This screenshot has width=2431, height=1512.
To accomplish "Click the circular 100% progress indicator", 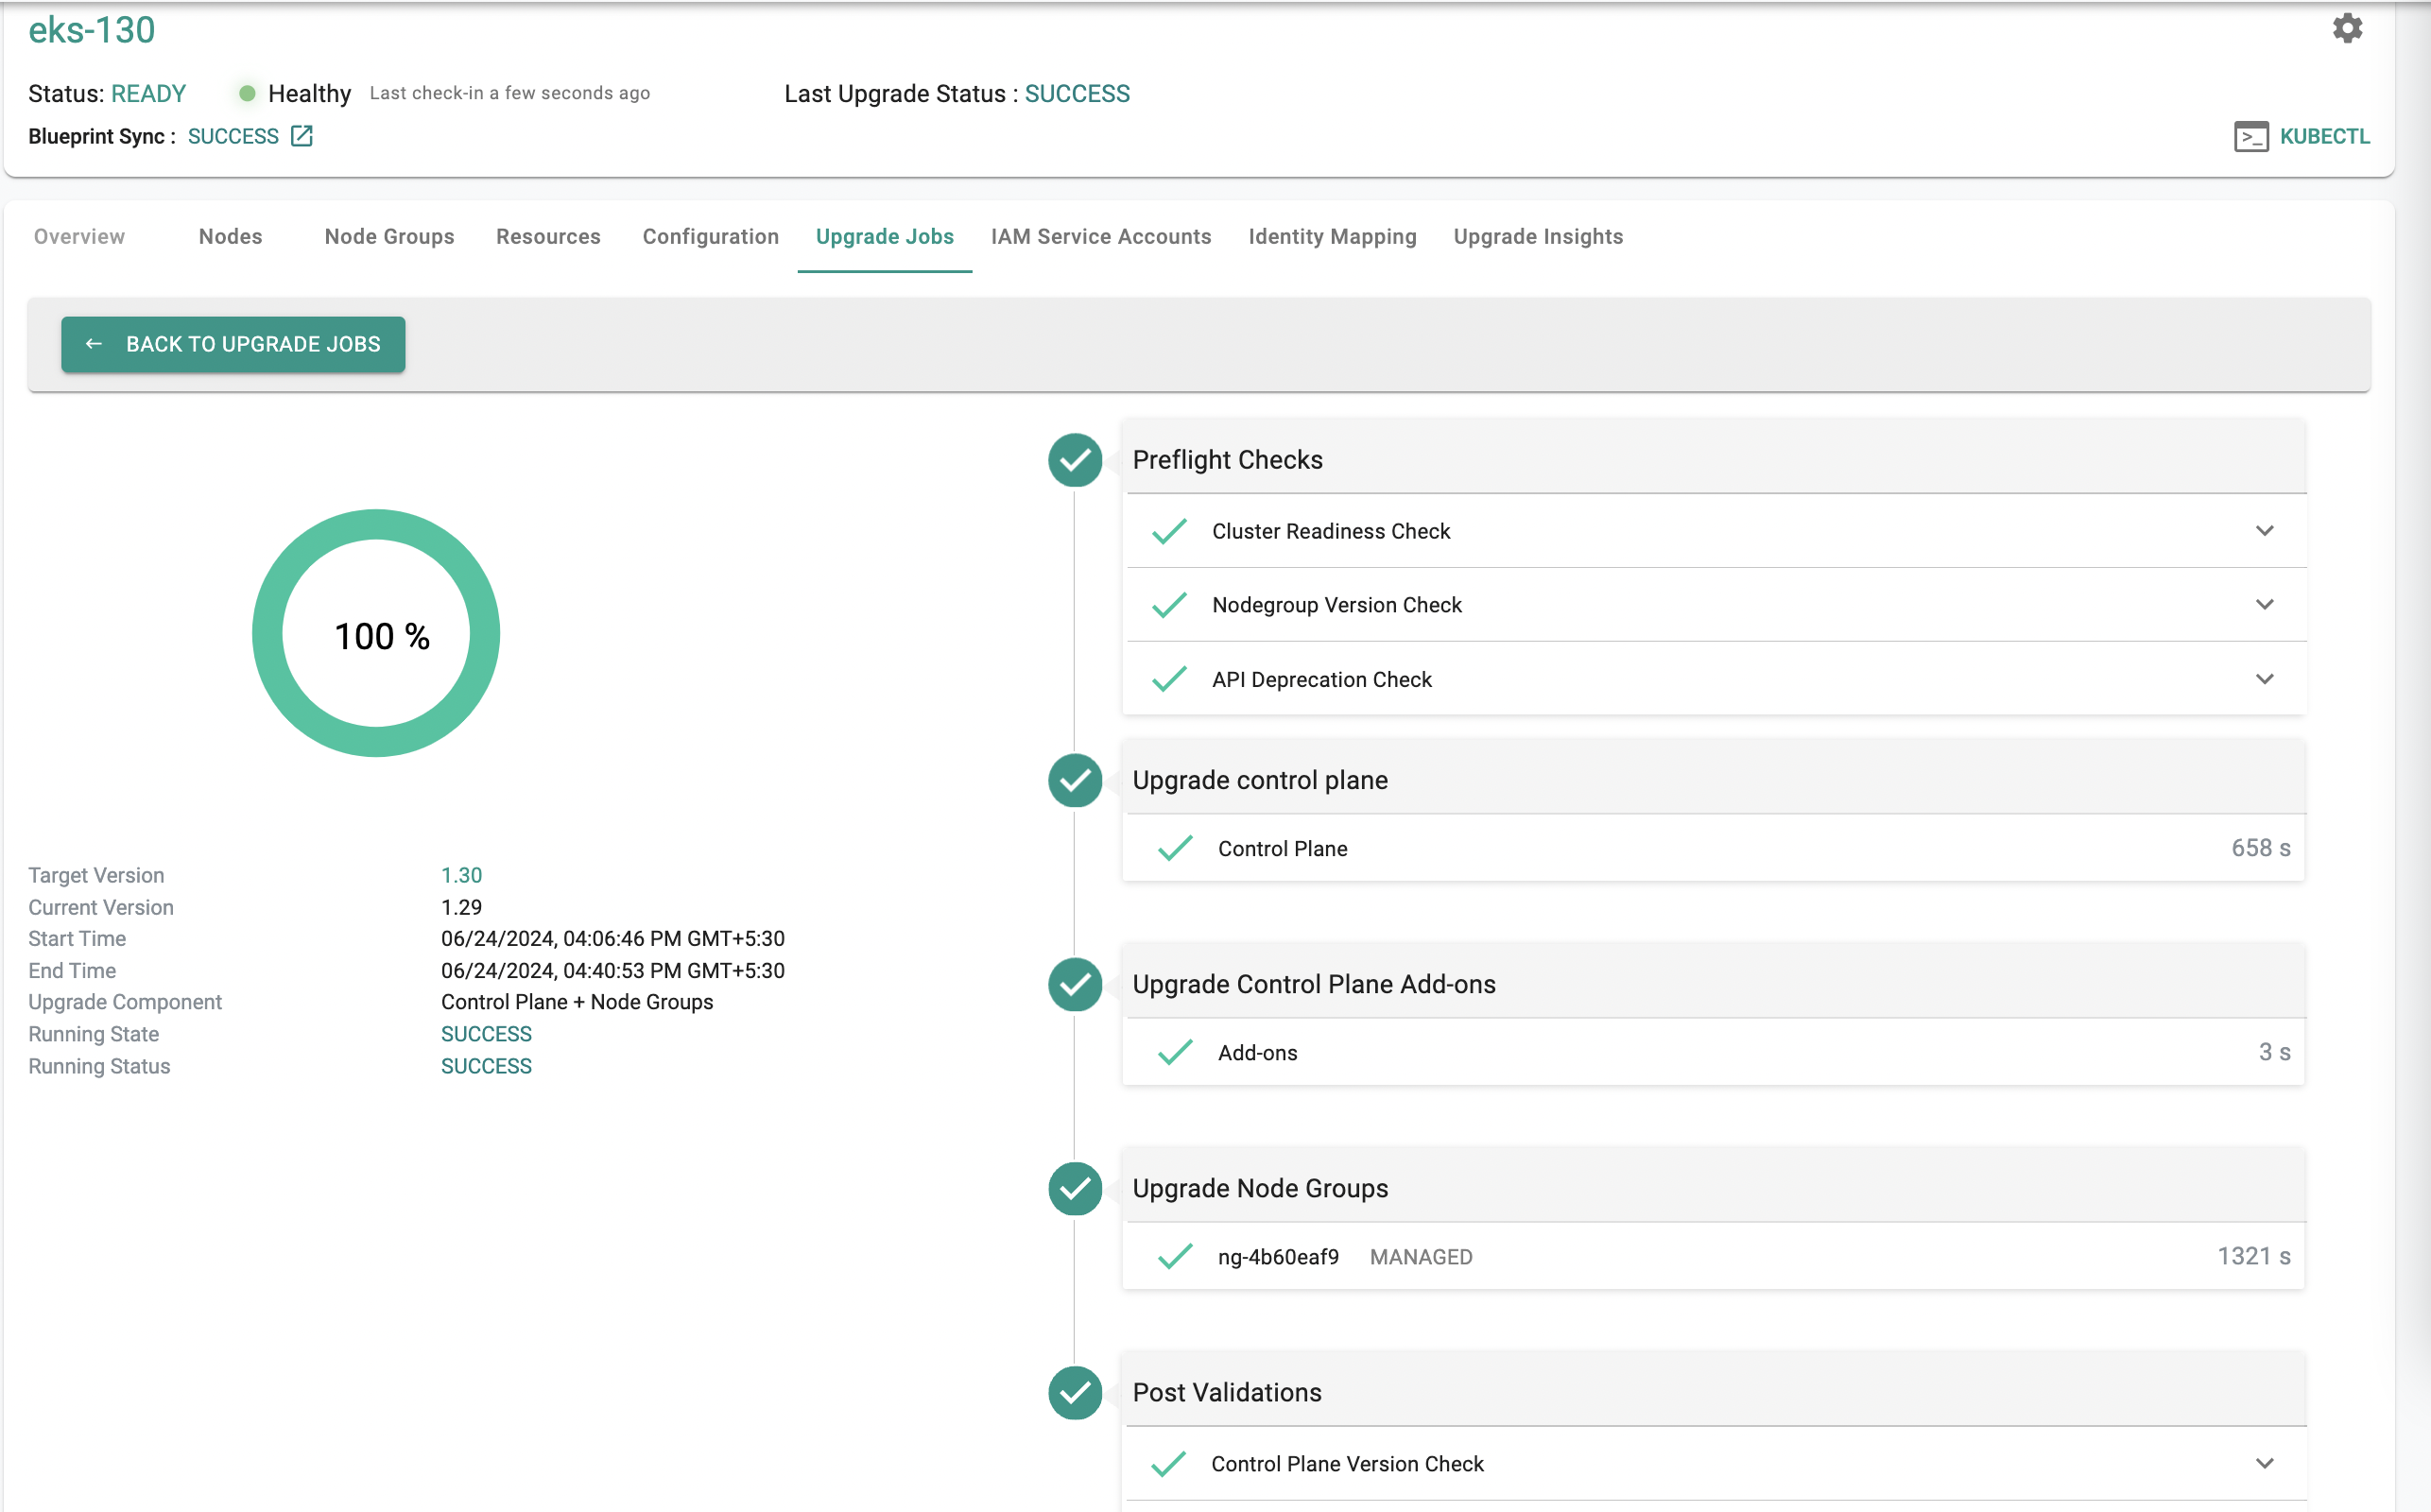I will coord(381,634).
